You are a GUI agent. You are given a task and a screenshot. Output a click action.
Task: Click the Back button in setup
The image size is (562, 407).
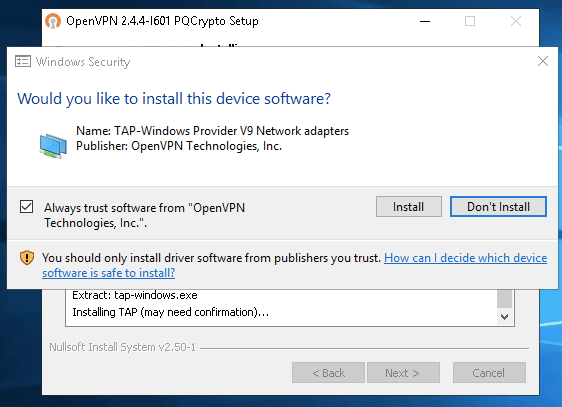click(328, 373)
